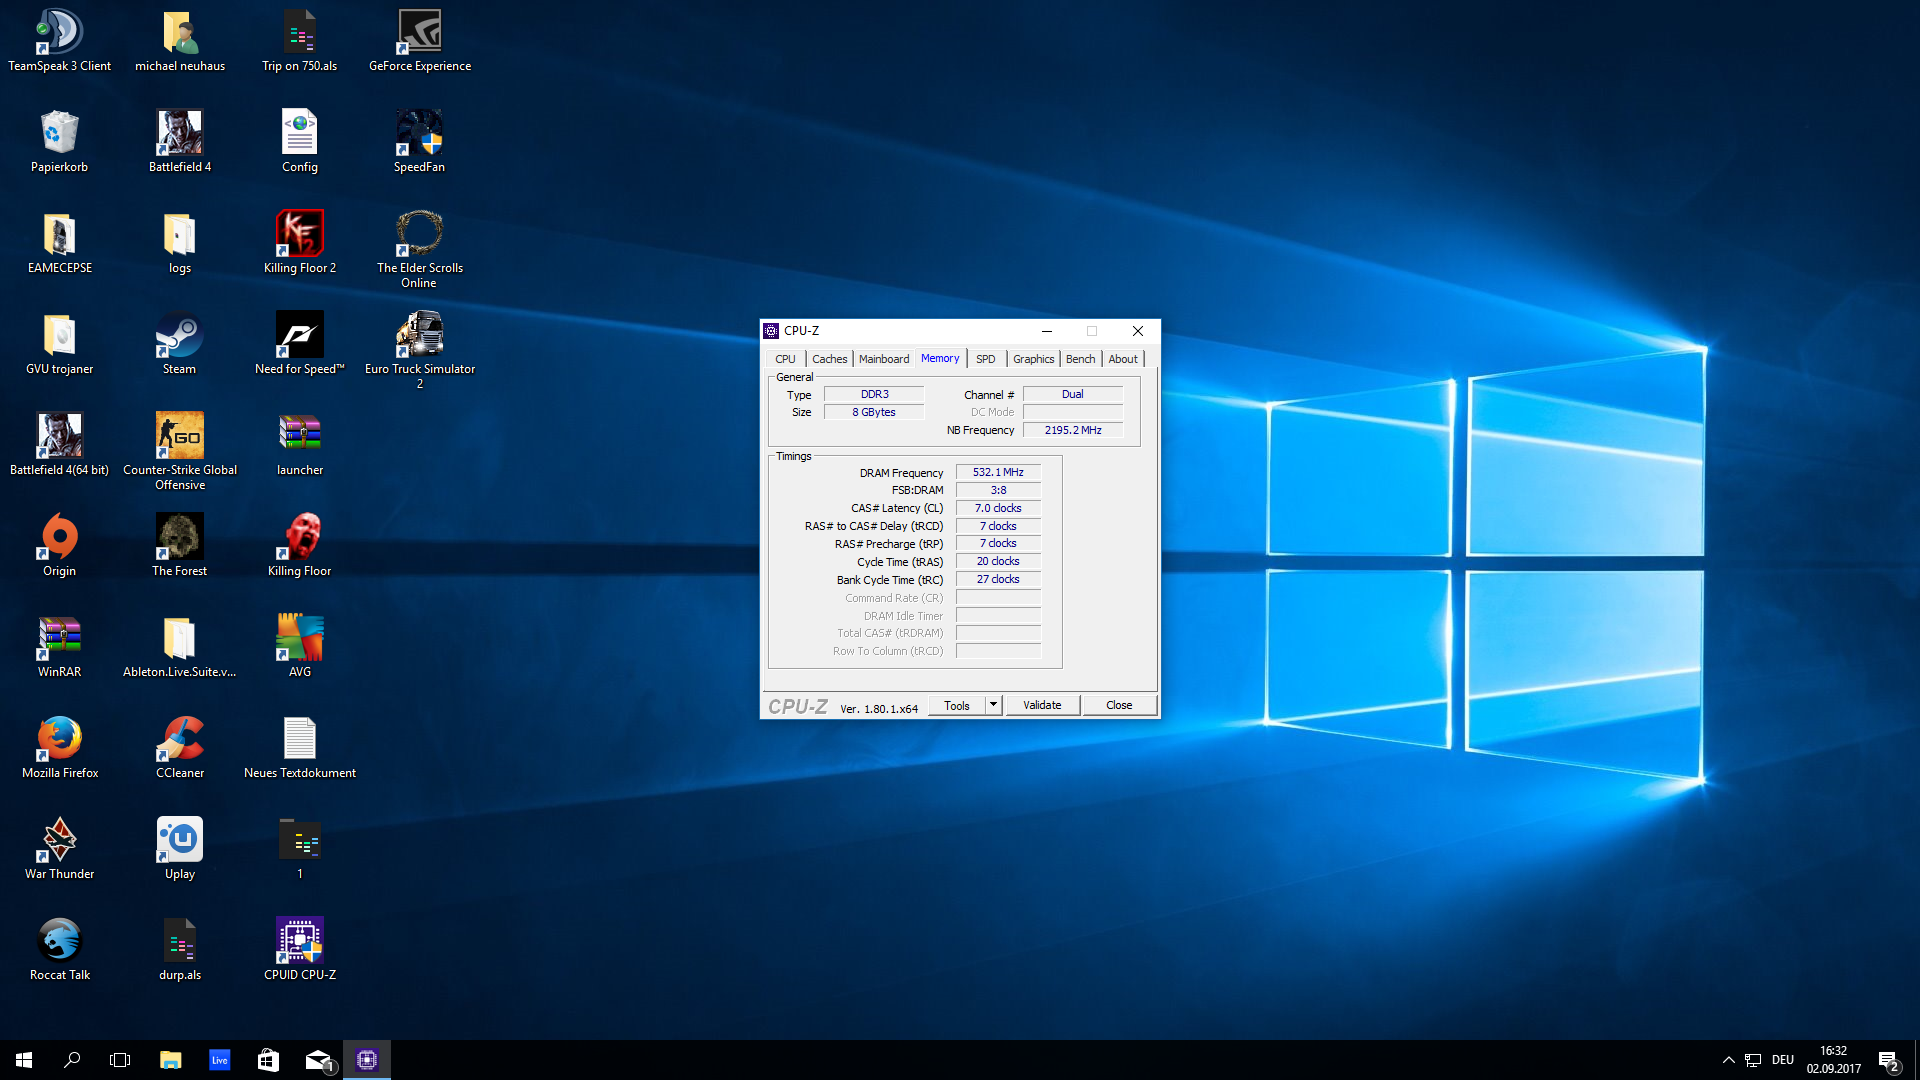The width and height of the screenshot is (1920, 1080).
Task: Select the SpeedFan desktop shortcut
Action: [419, 135]
